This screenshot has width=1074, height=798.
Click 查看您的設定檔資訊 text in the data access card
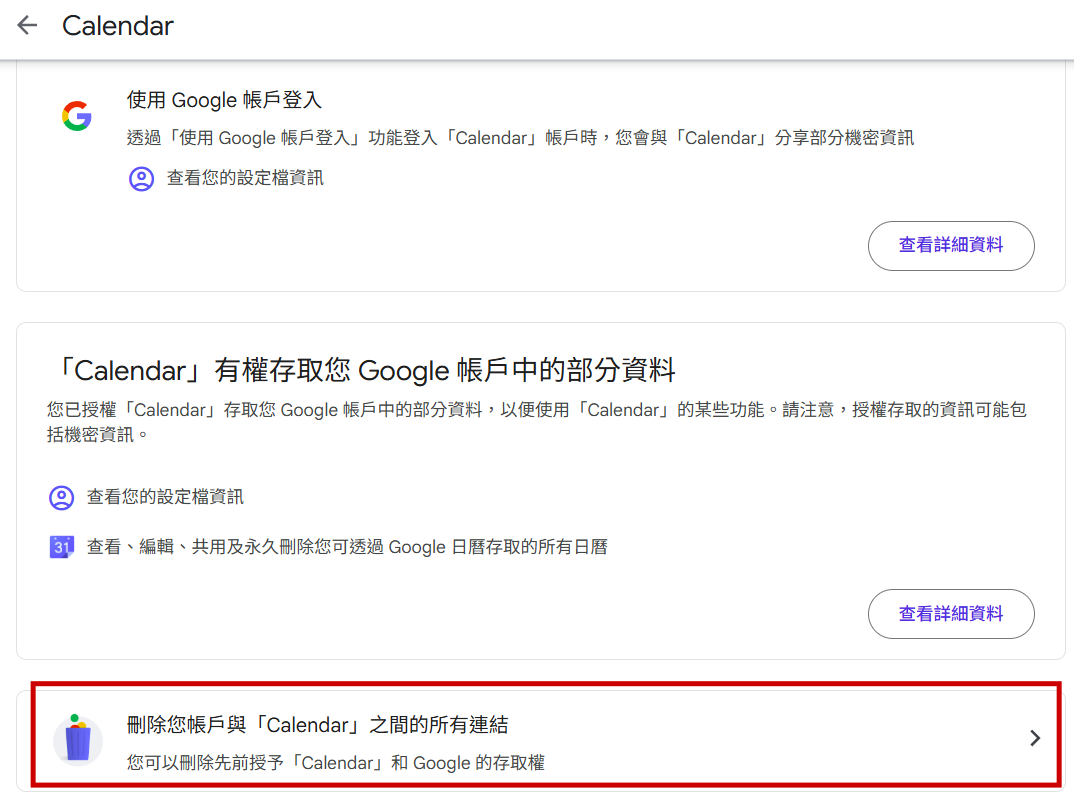[165, 497]
